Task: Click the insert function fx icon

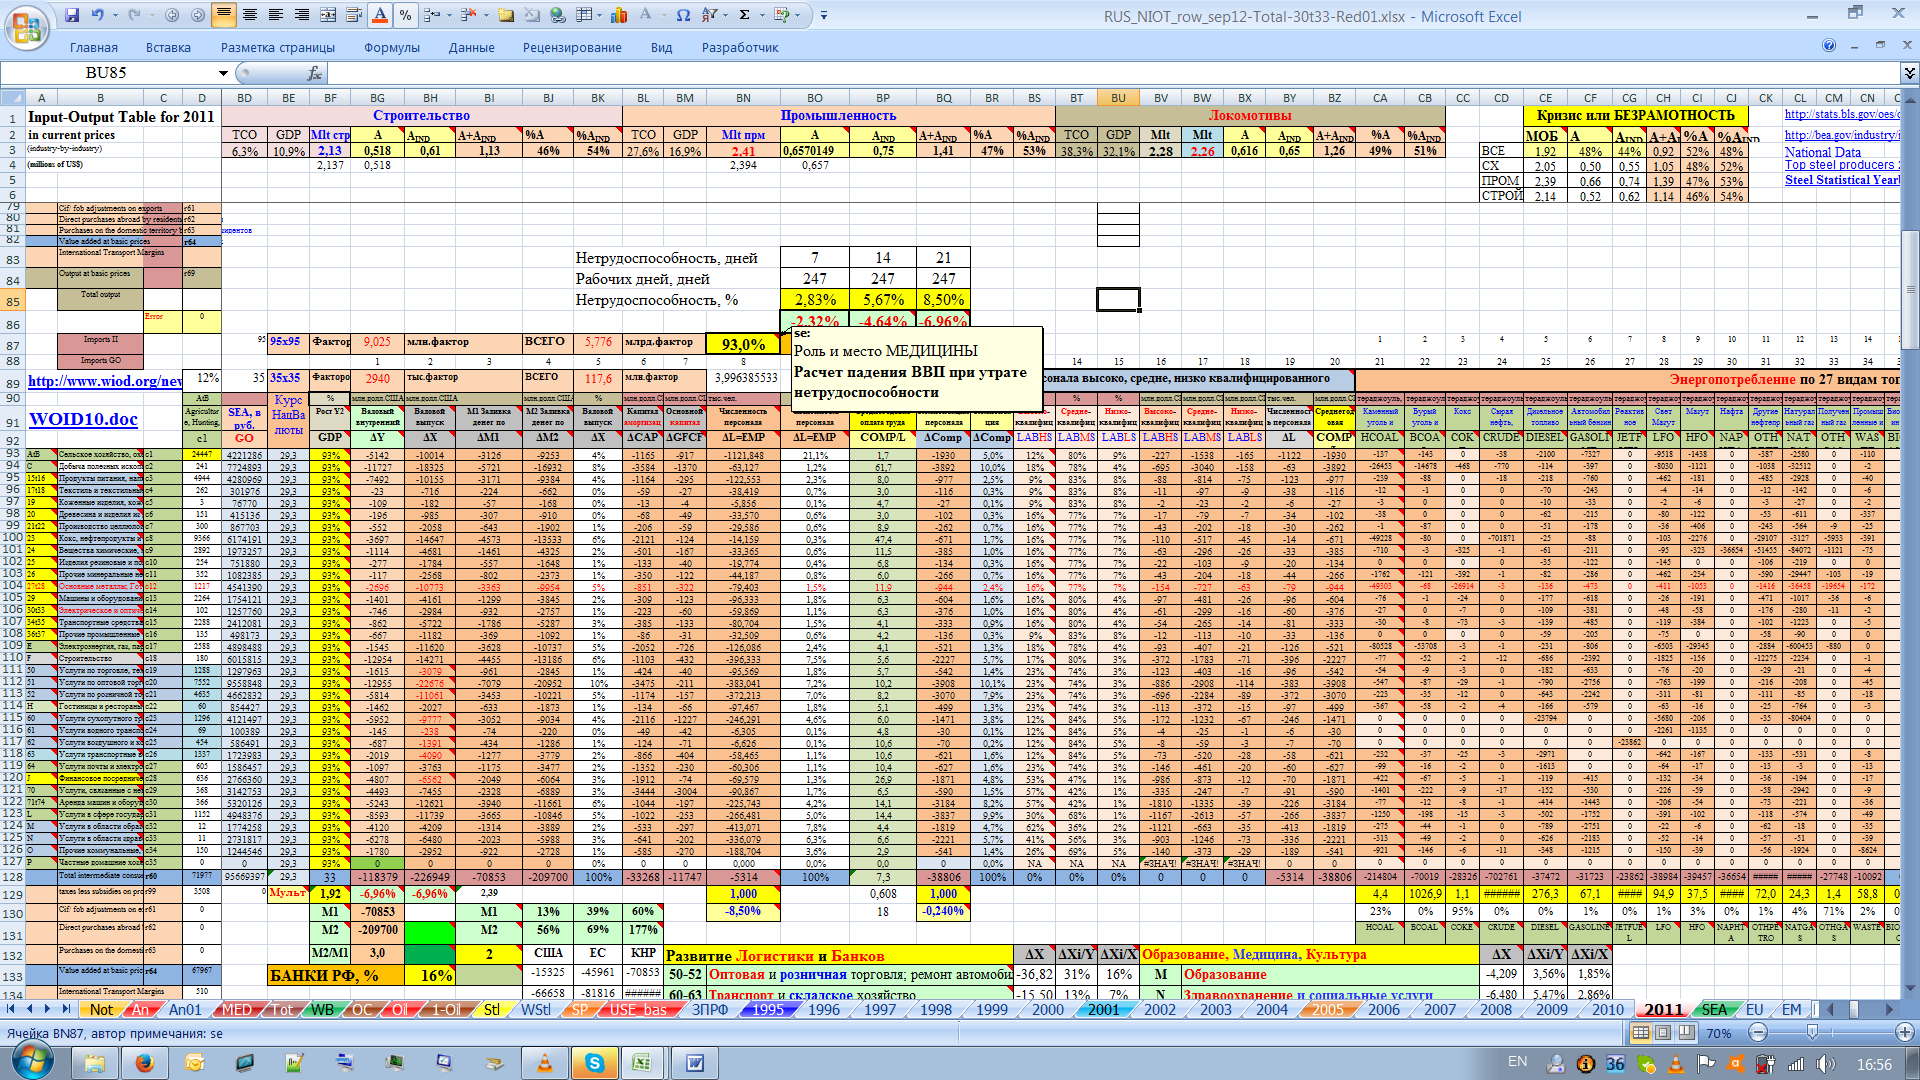Action: click(314, 73)
